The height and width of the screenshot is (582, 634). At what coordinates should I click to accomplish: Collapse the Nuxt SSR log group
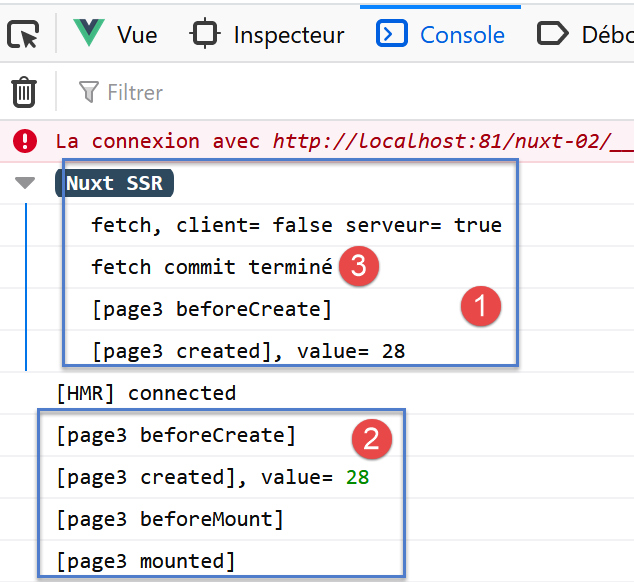[x=25, y=183]
